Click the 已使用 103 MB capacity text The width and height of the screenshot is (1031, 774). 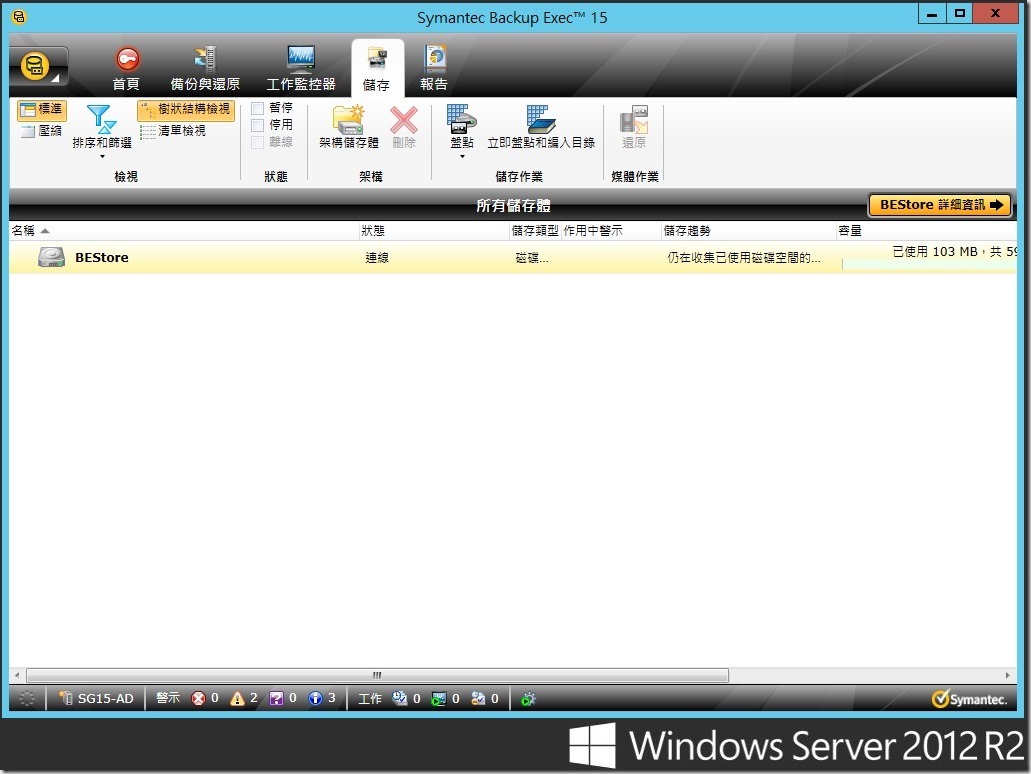click(x=954, y=251)
